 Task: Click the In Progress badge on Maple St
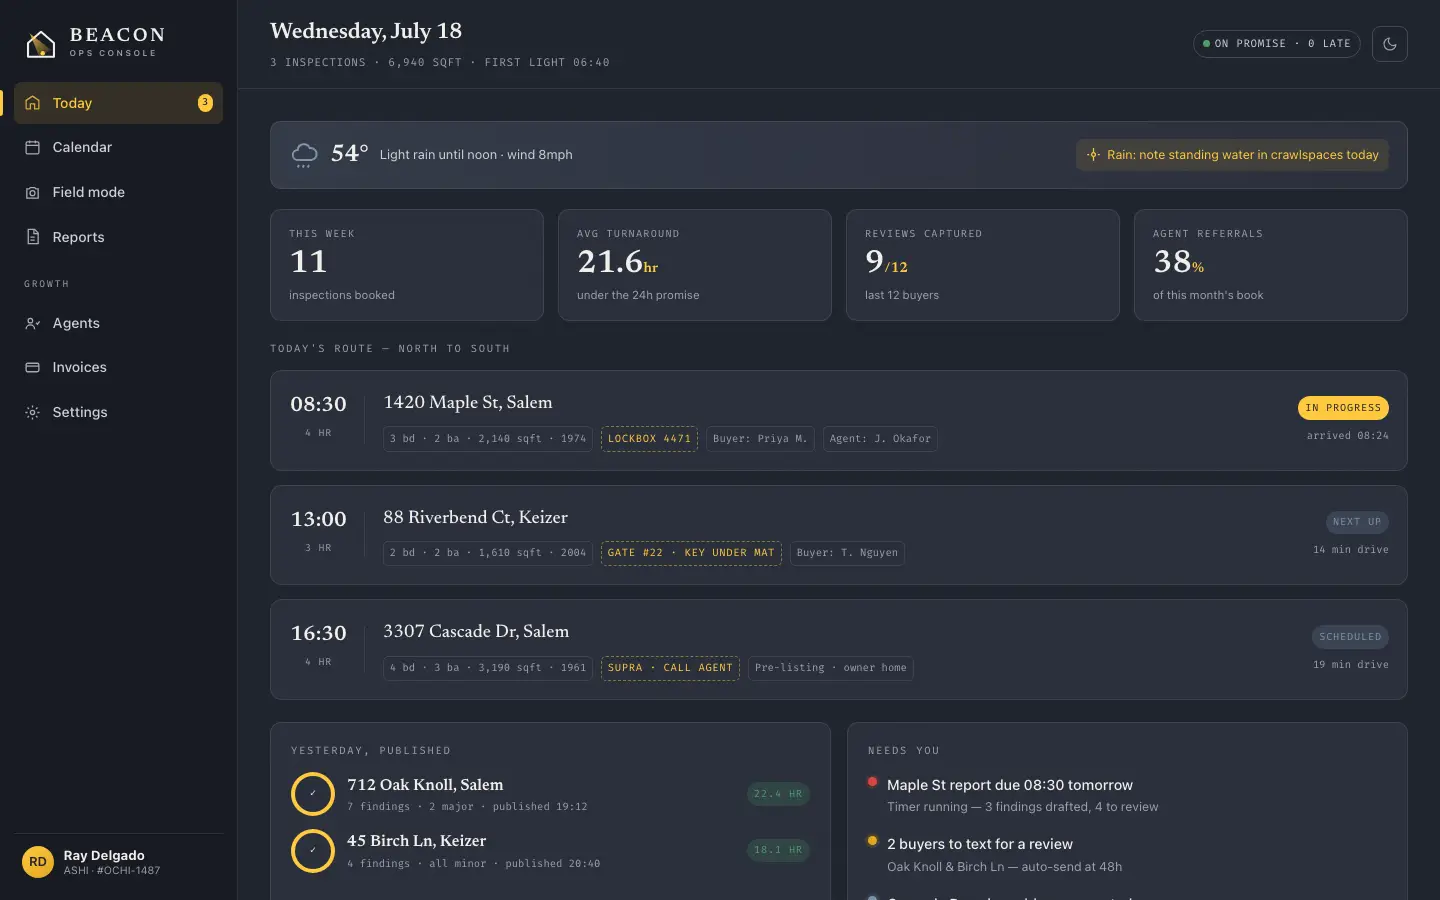(x=1343, y=408)
